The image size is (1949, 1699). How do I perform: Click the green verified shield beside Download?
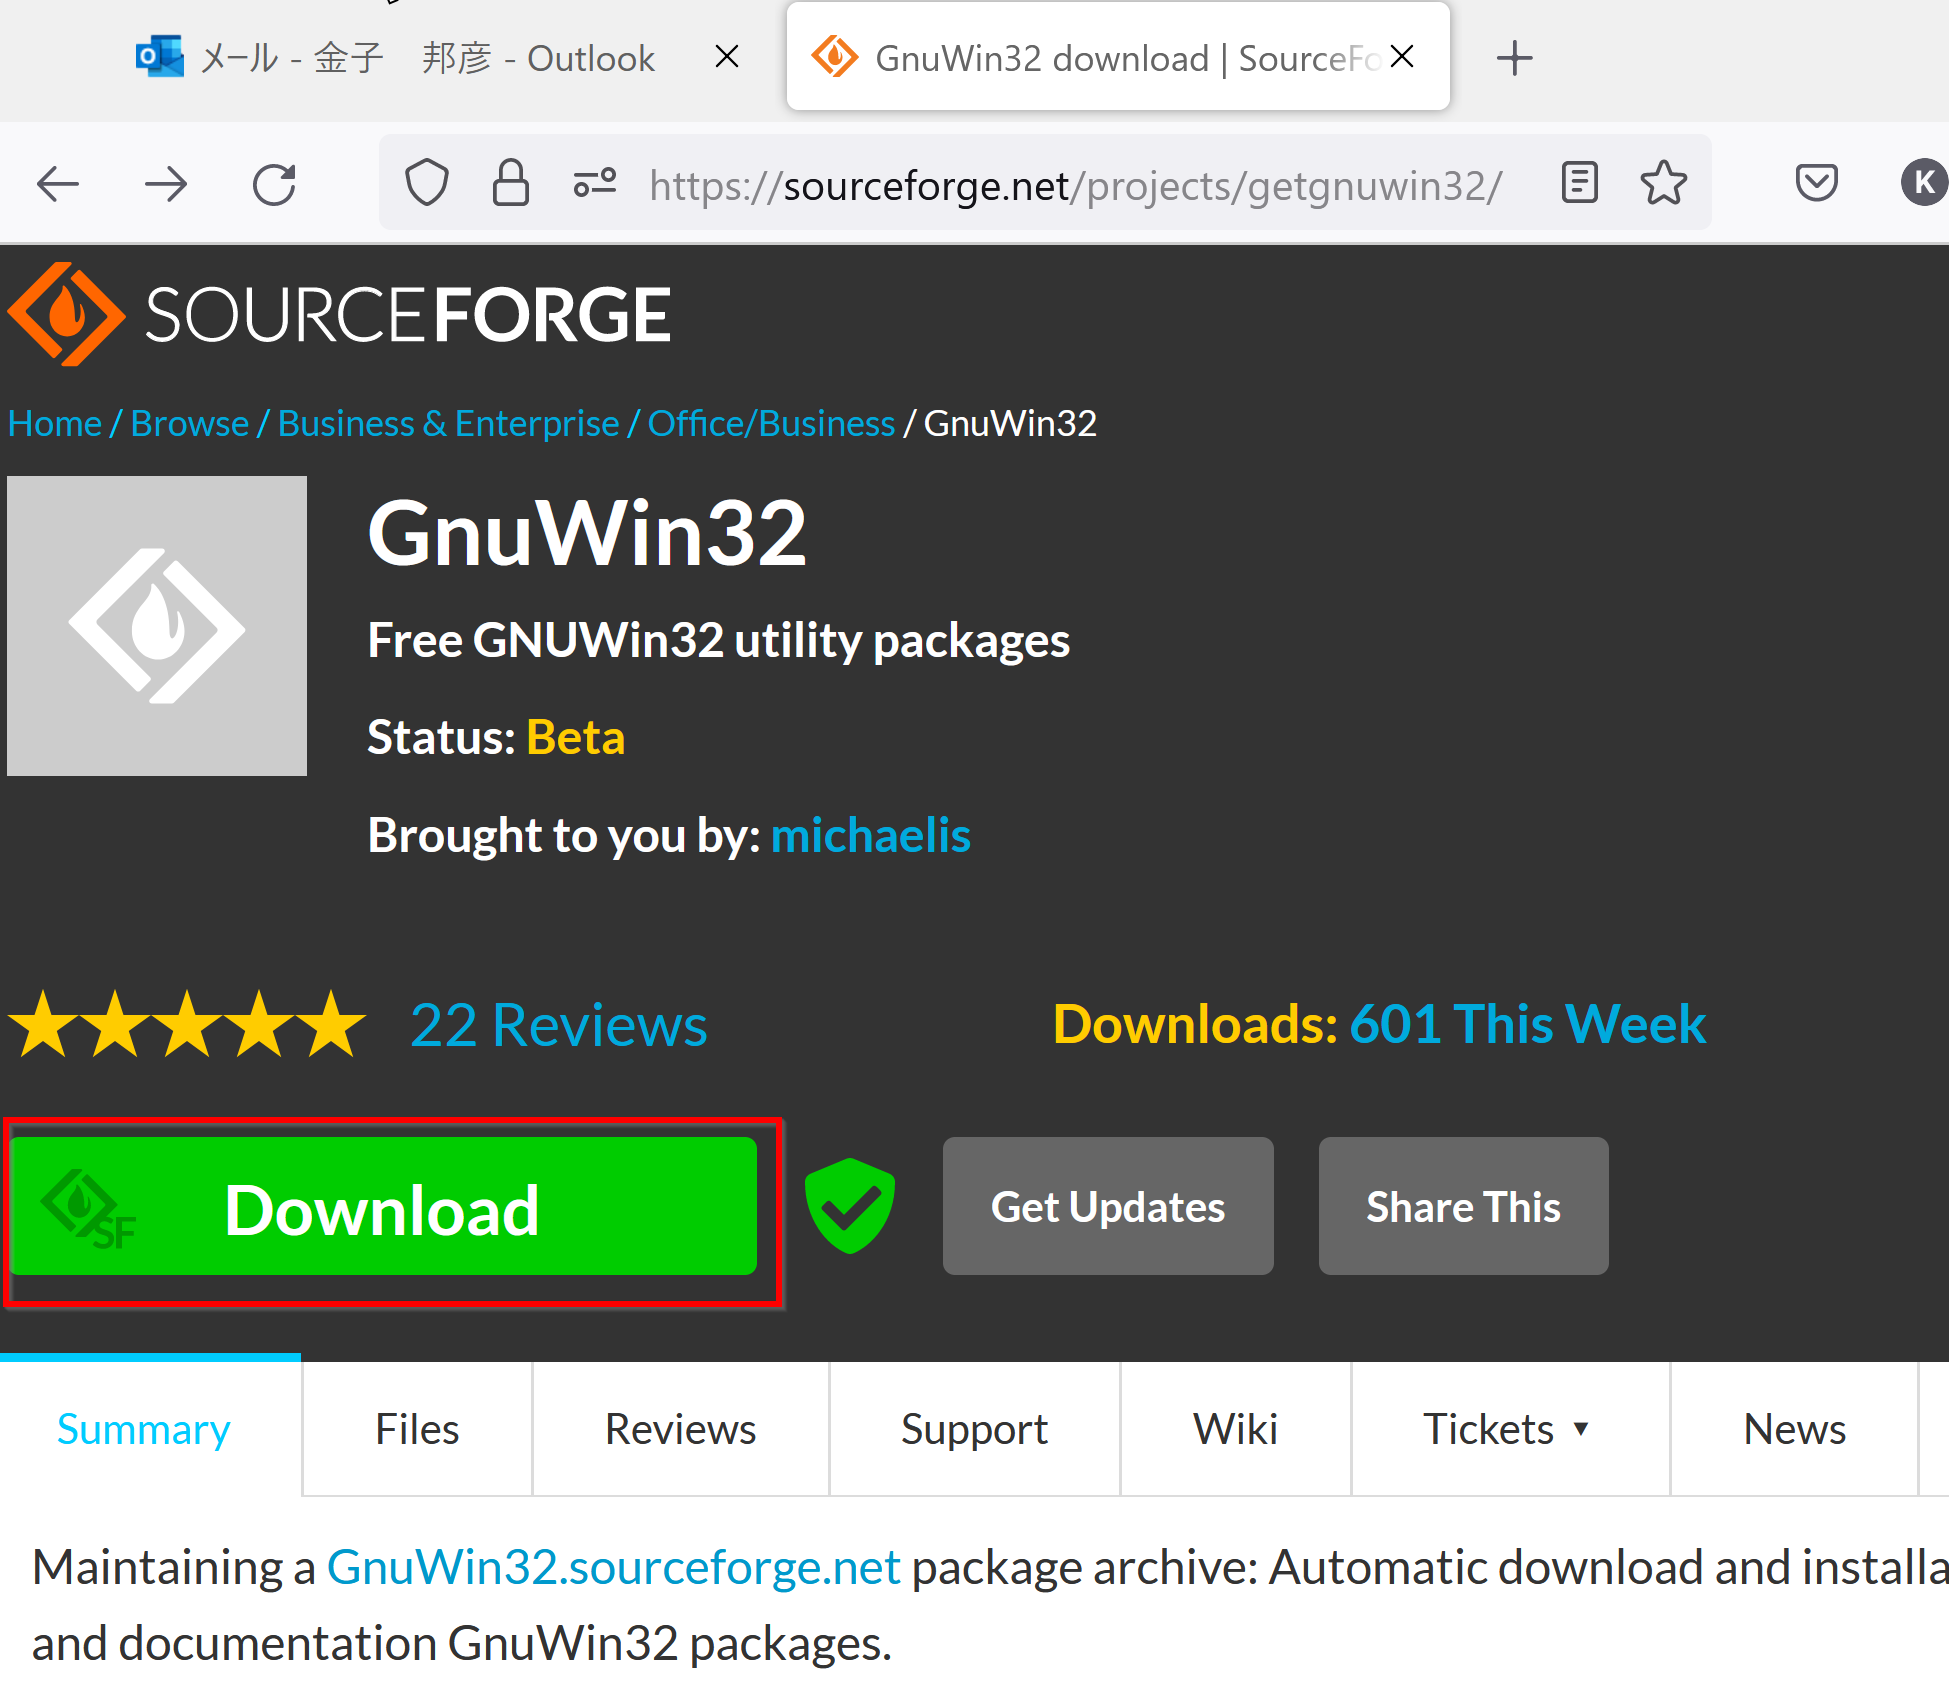[849, 1206]
